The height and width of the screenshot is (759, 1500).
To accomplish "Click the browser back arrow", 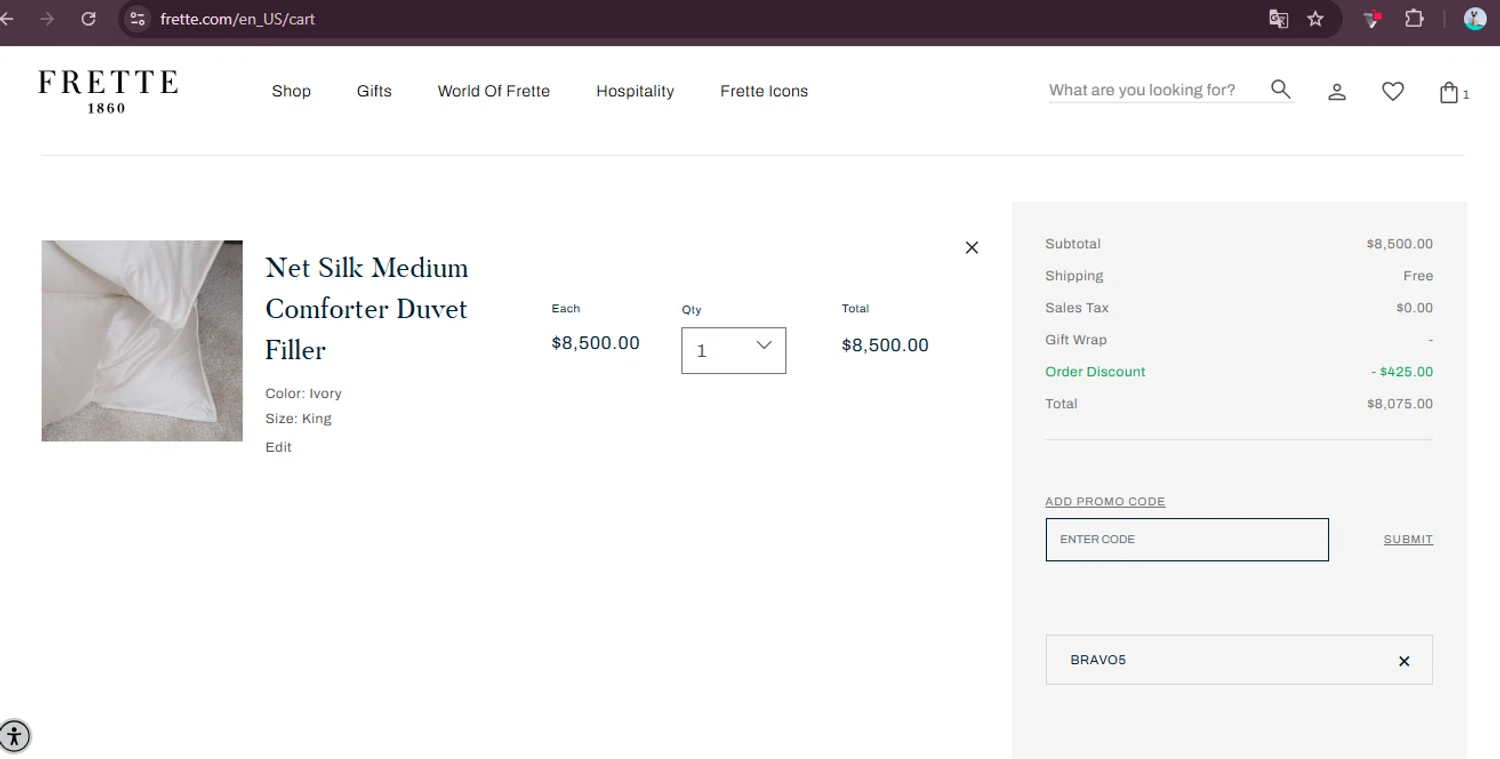I will tap(8, 19).
